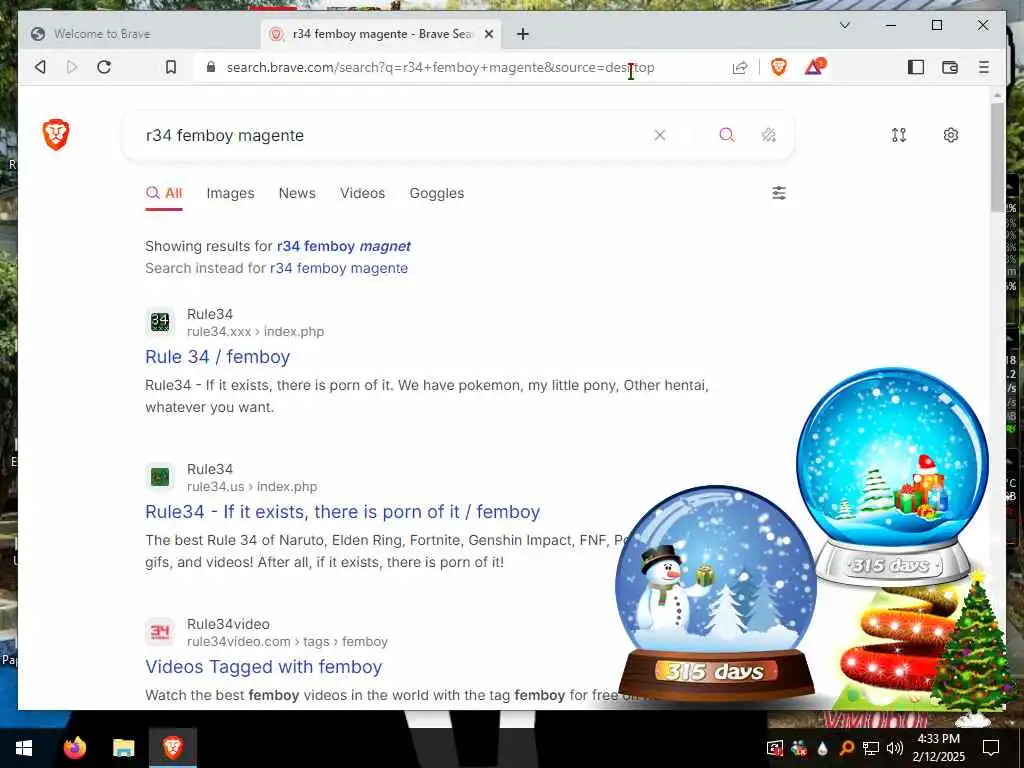The height and width of the screenshot is (768, 1024).
Task: Click the rule34.us site favicon
Action: coord(160,477)
